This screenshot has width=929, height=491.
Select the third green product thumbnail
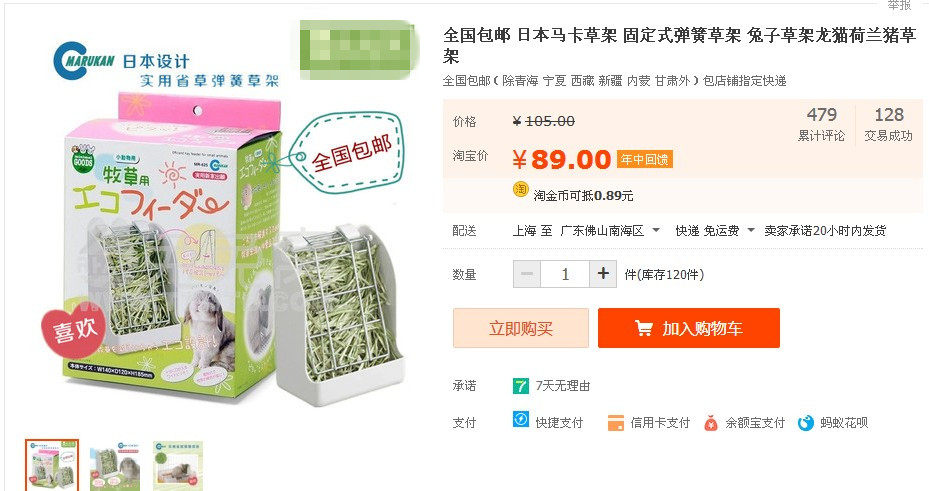178,466
